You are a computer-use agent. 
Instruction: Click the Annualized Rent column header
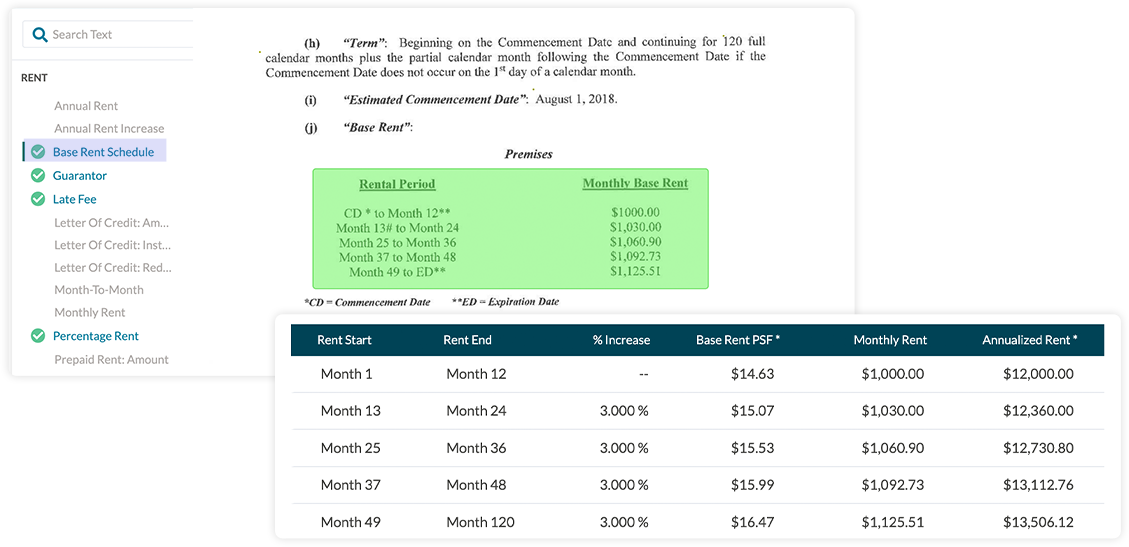pos(1030,340)
